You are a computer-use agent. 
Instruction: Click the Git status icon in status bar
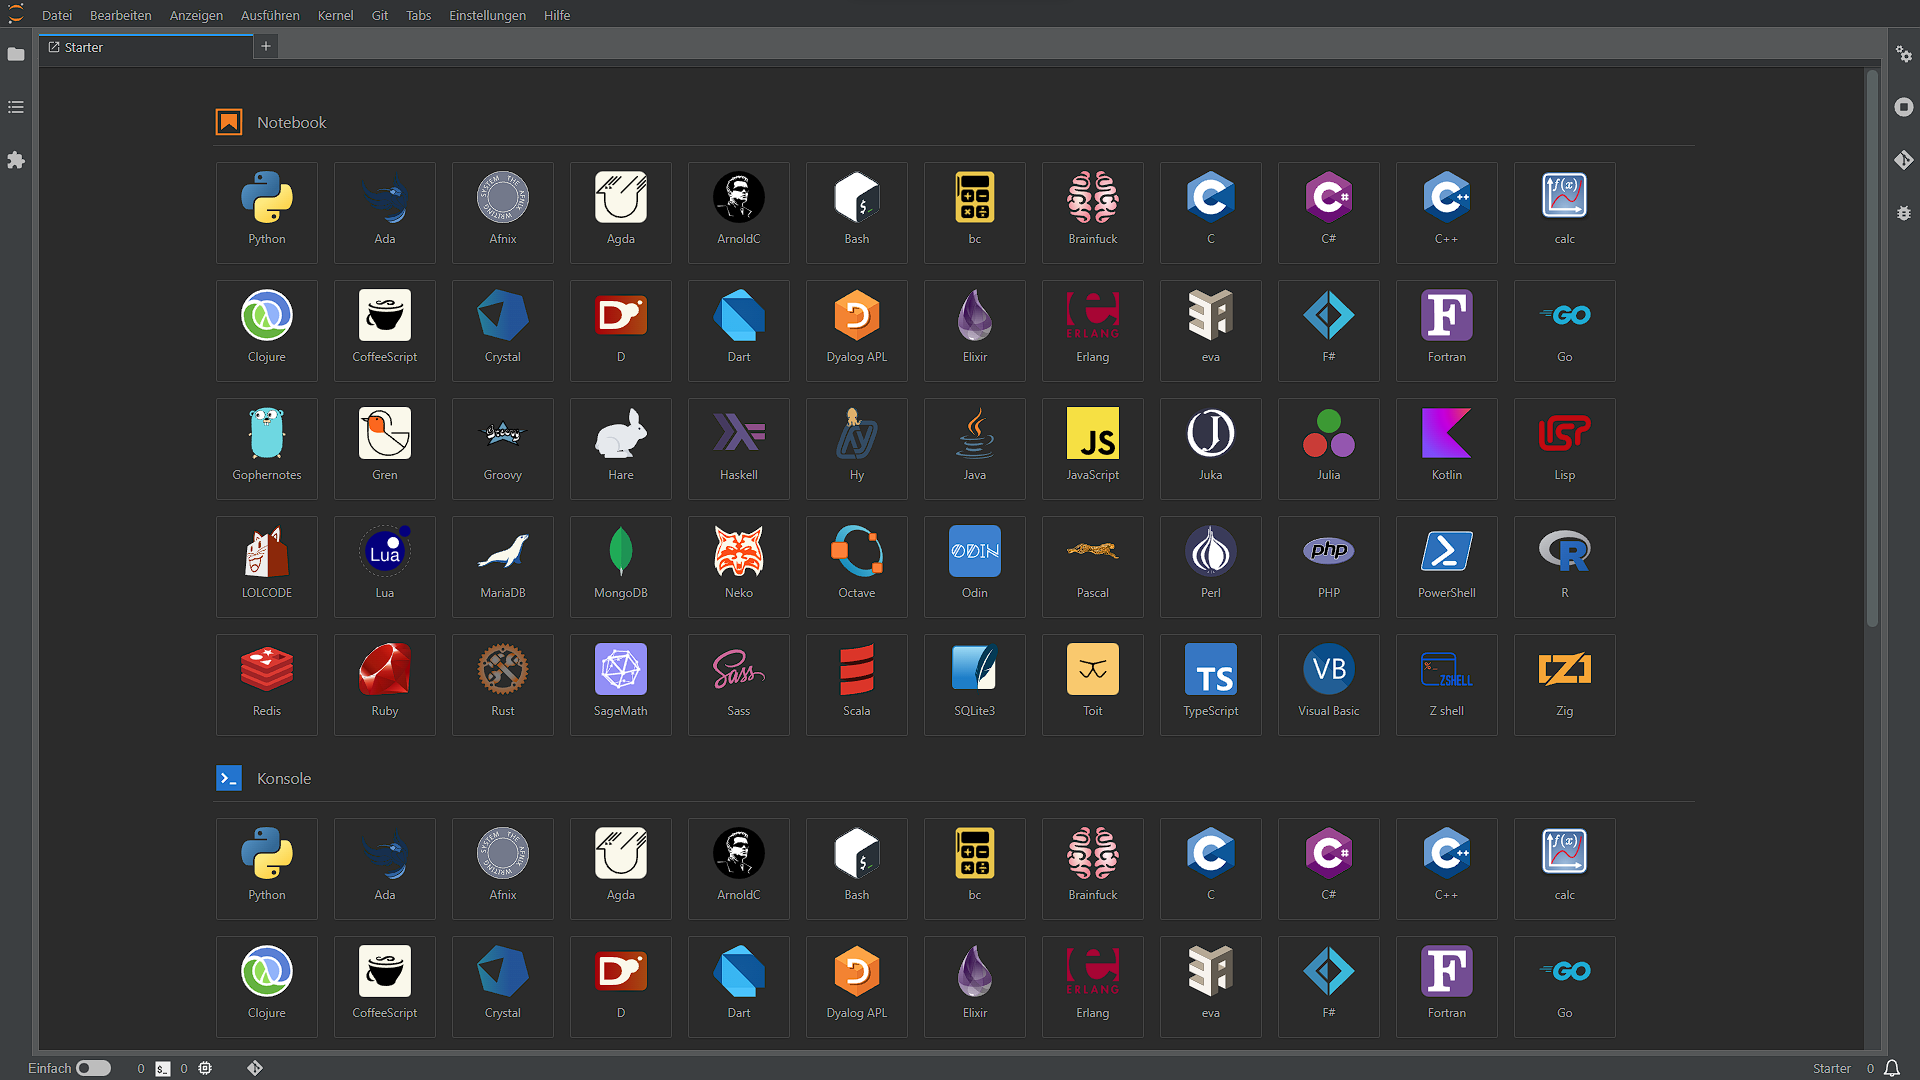point(255,1068)
